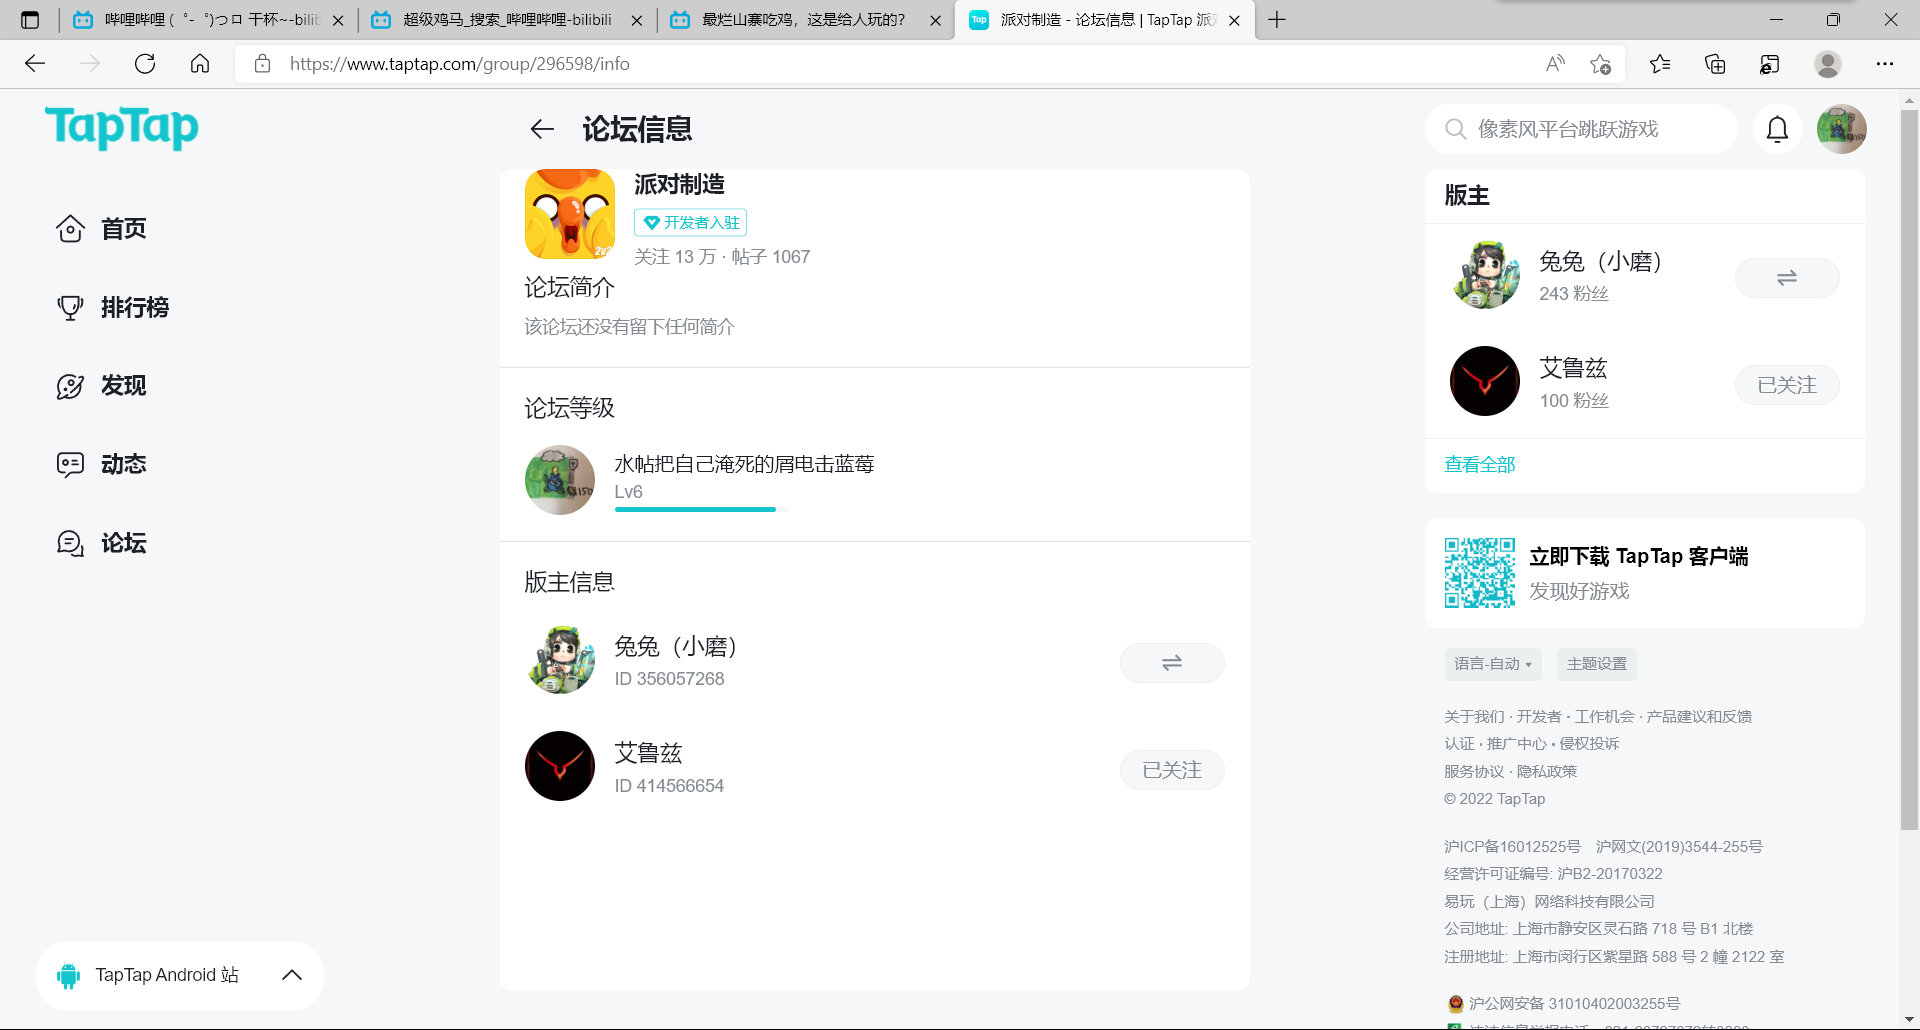Open a new browser tab
This screenshot has height=1030, width=1920.
(1277, 20)
